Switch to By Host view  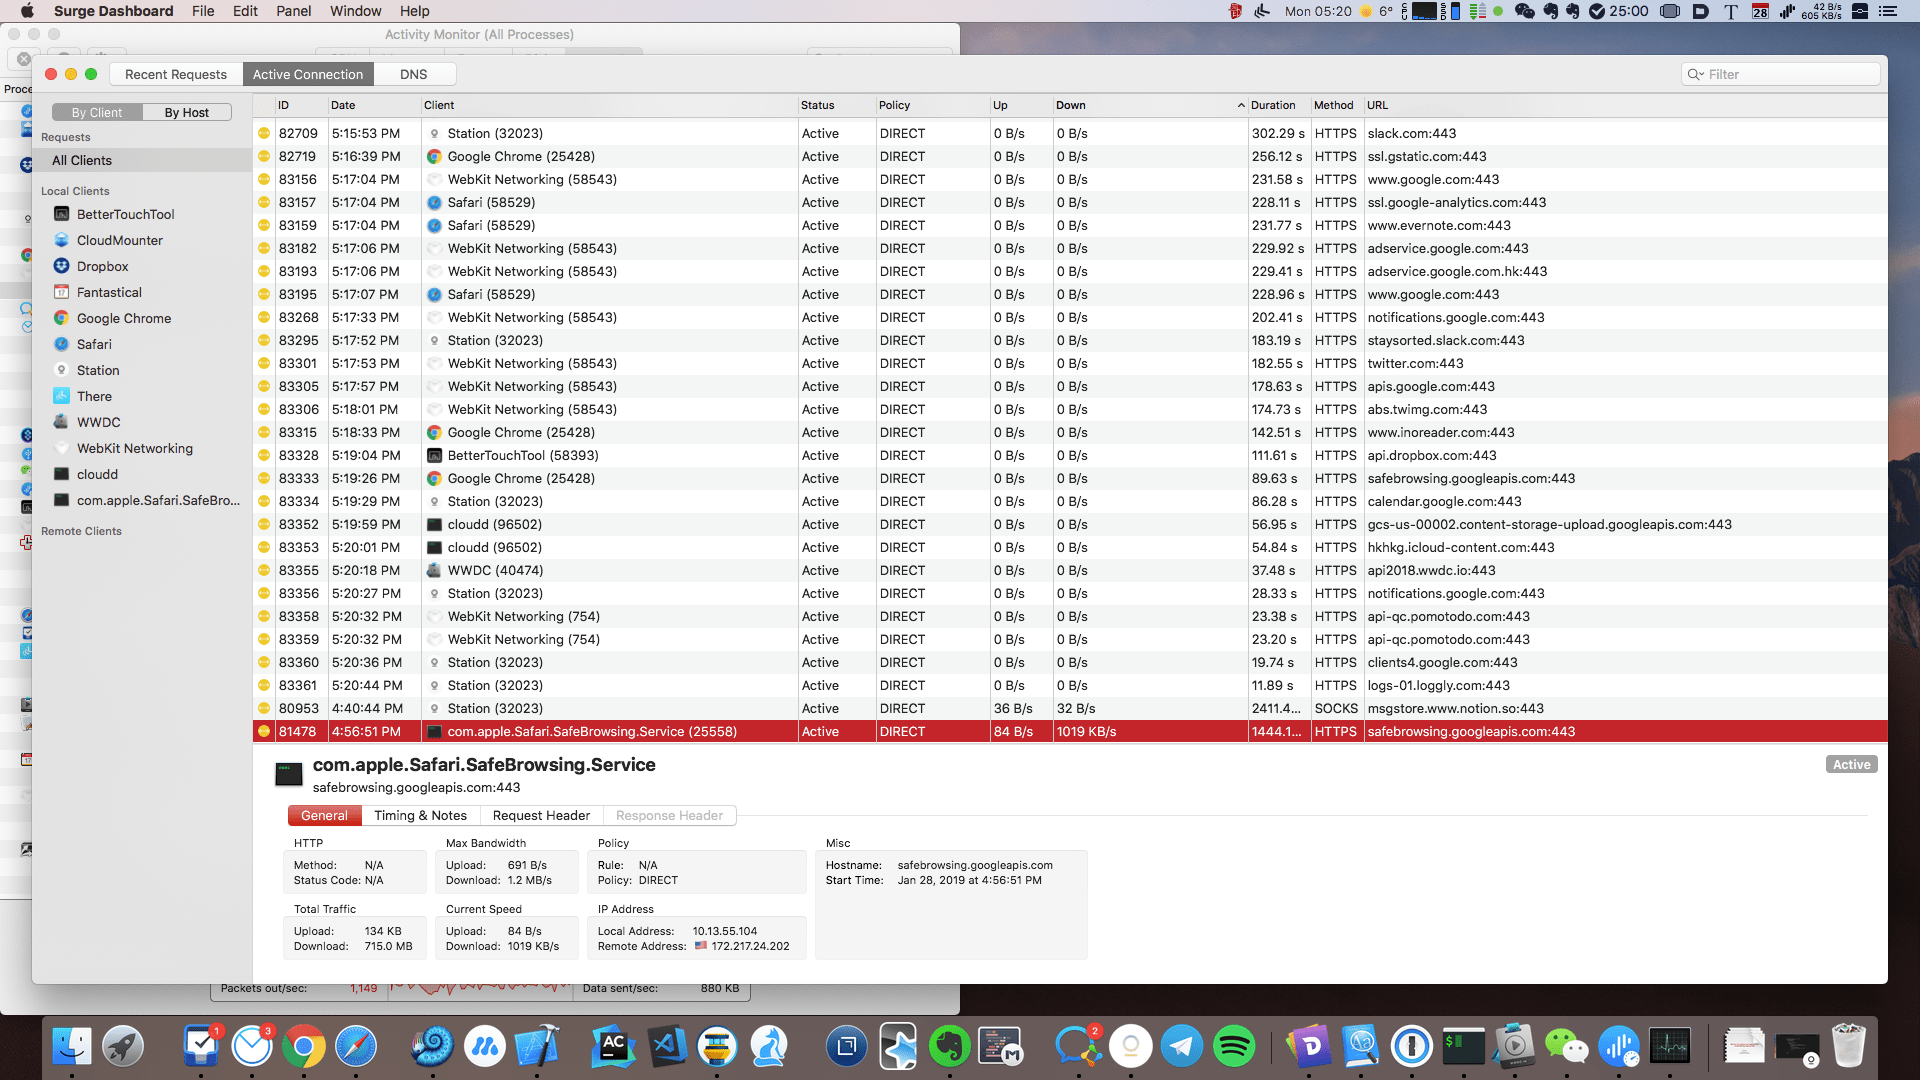click(186, 112)
